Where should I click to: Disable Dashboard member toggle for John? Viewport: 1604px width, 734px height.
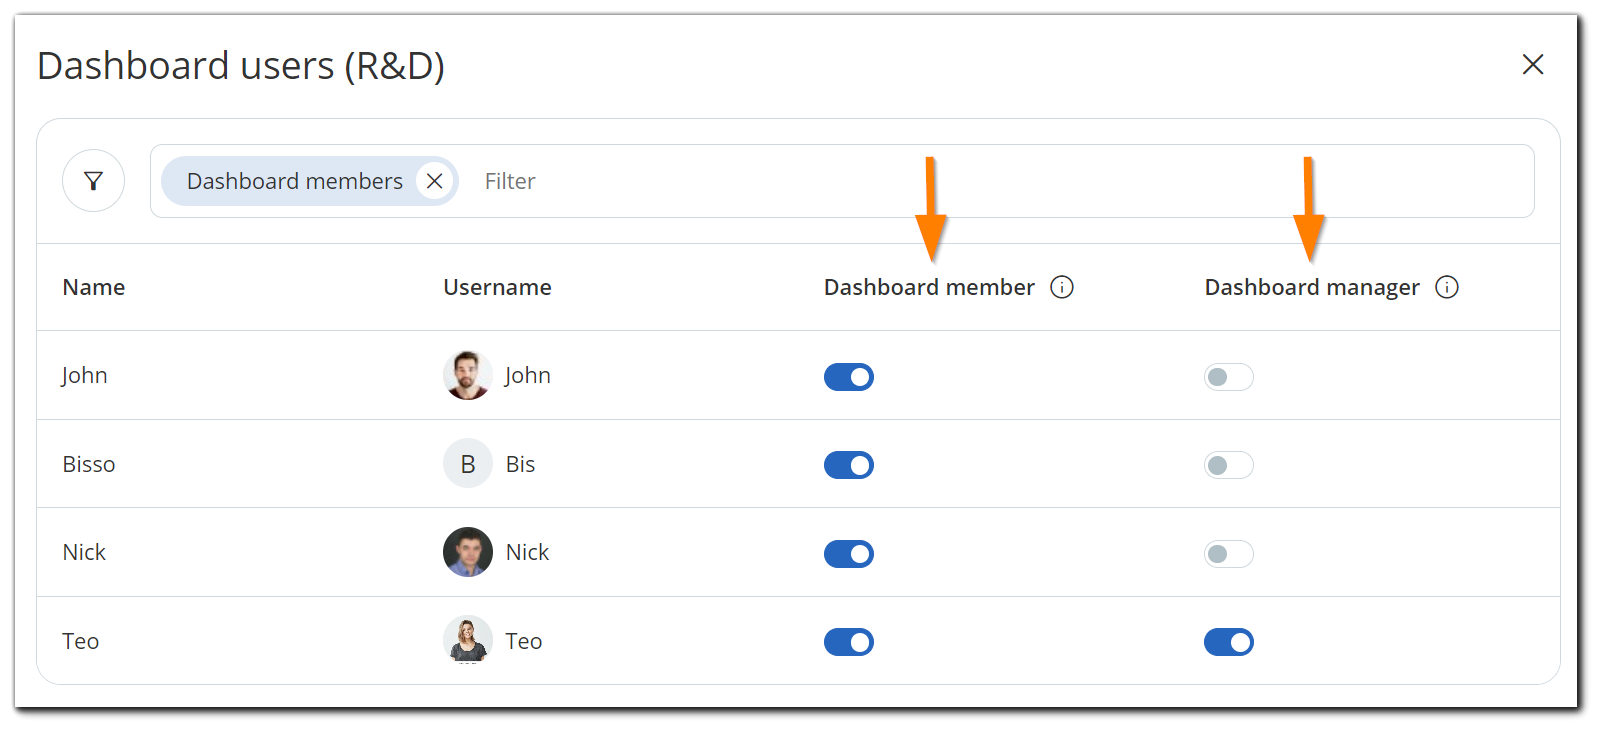[x=848, y=377]
